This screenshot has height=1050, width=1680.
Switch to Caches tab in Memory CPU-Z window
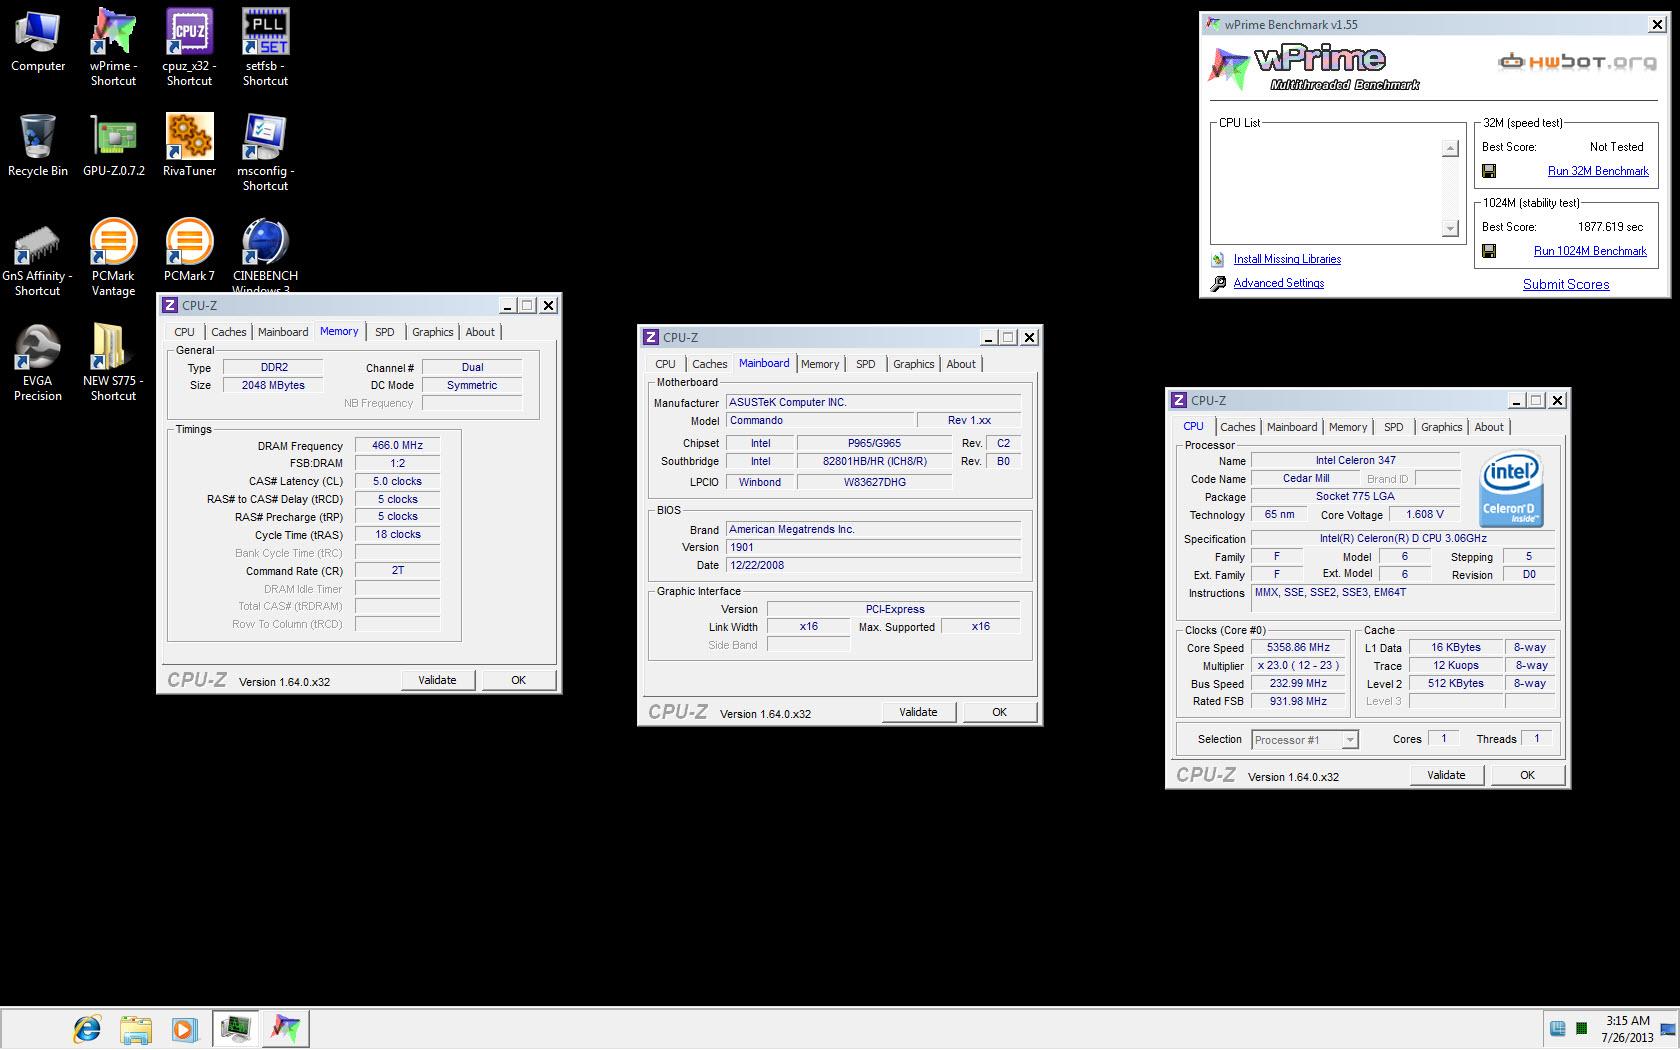[x=228, y=332]
